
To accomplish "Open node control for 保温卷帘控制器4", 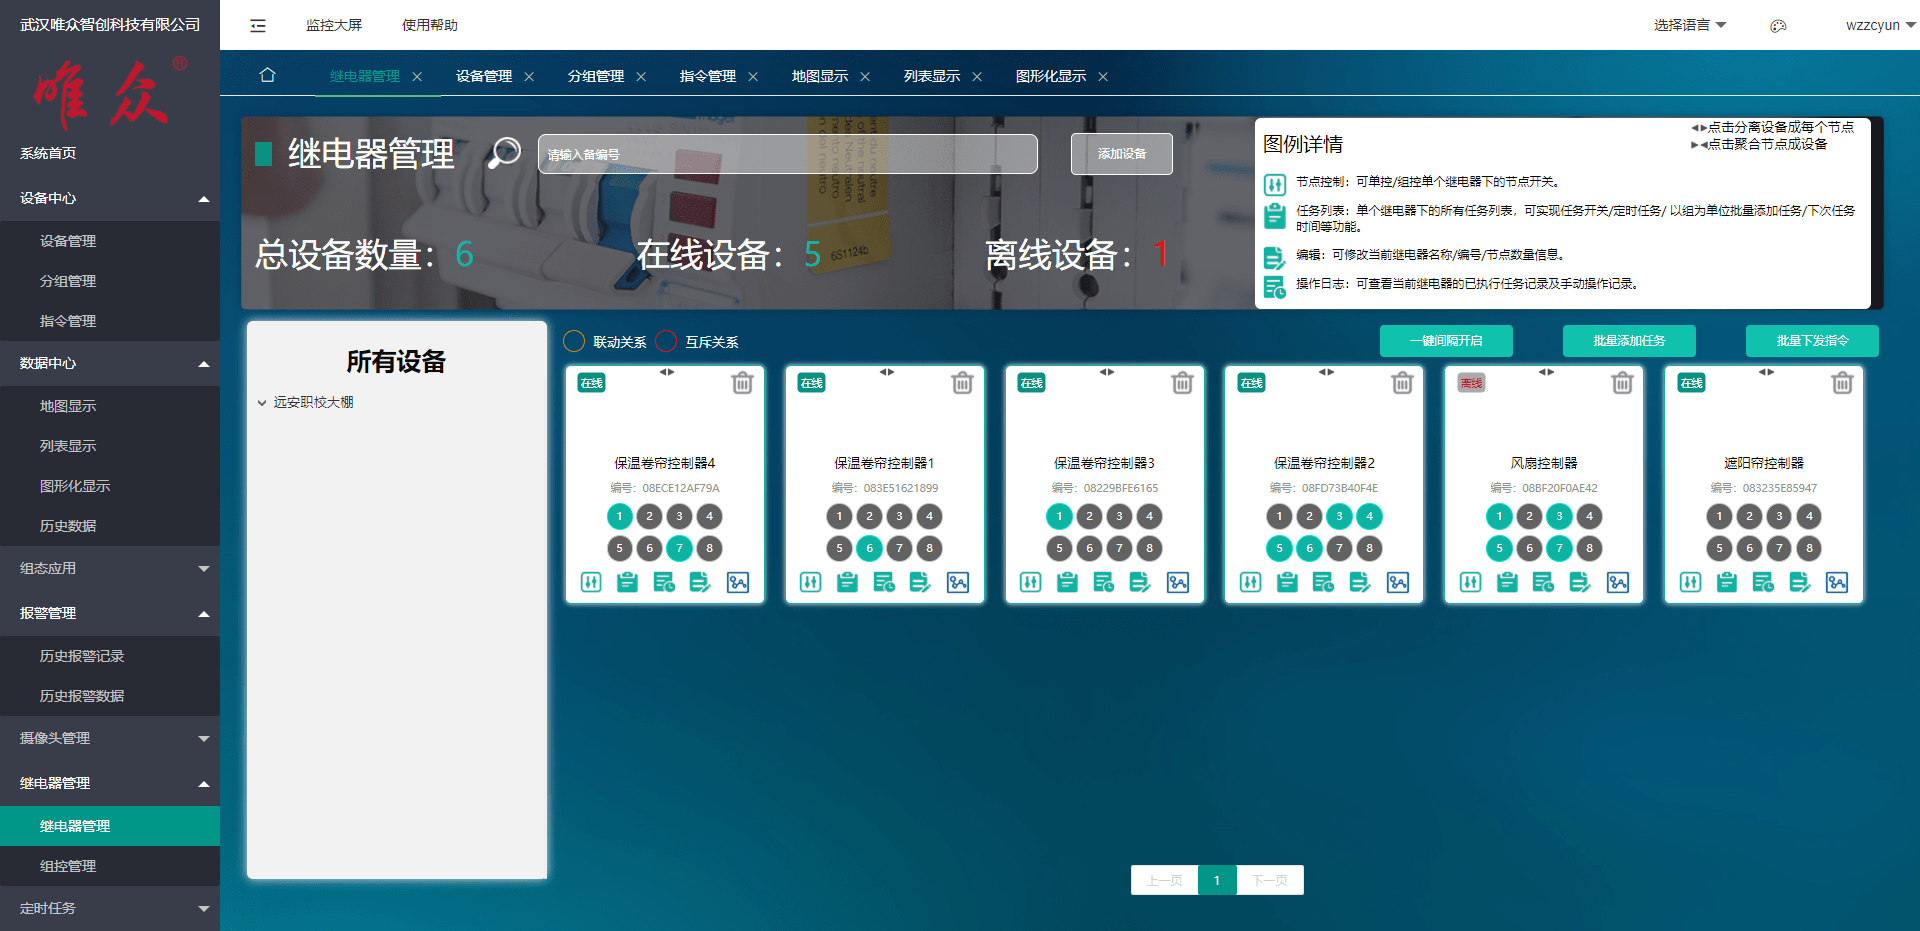I will 591,582.
